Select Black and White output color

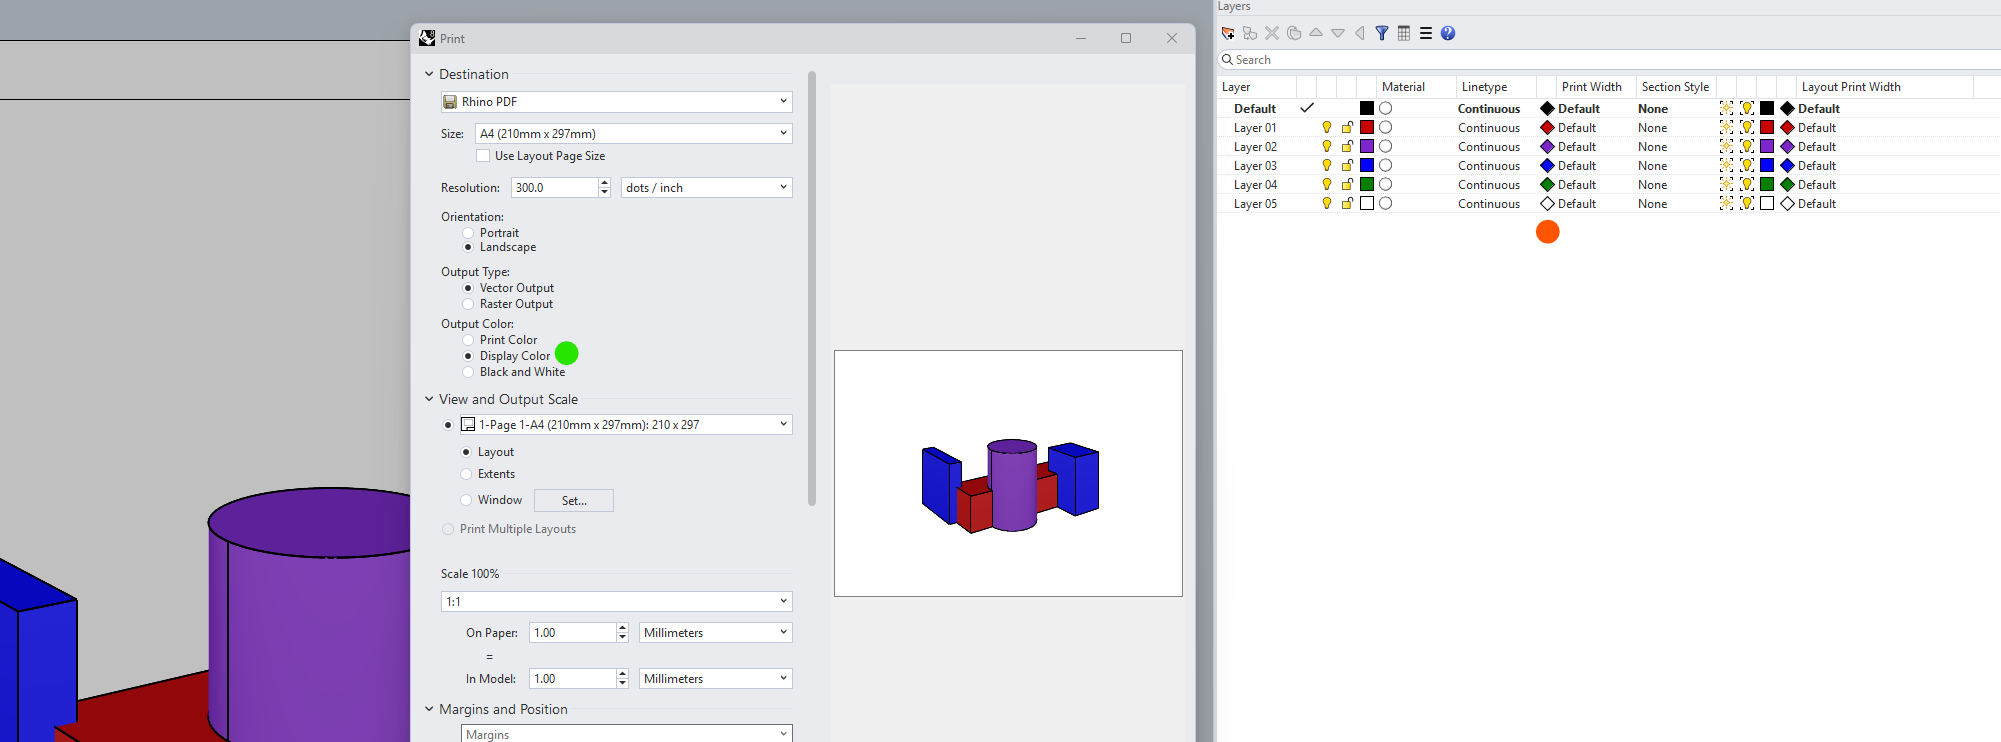(x=468, y=372)
